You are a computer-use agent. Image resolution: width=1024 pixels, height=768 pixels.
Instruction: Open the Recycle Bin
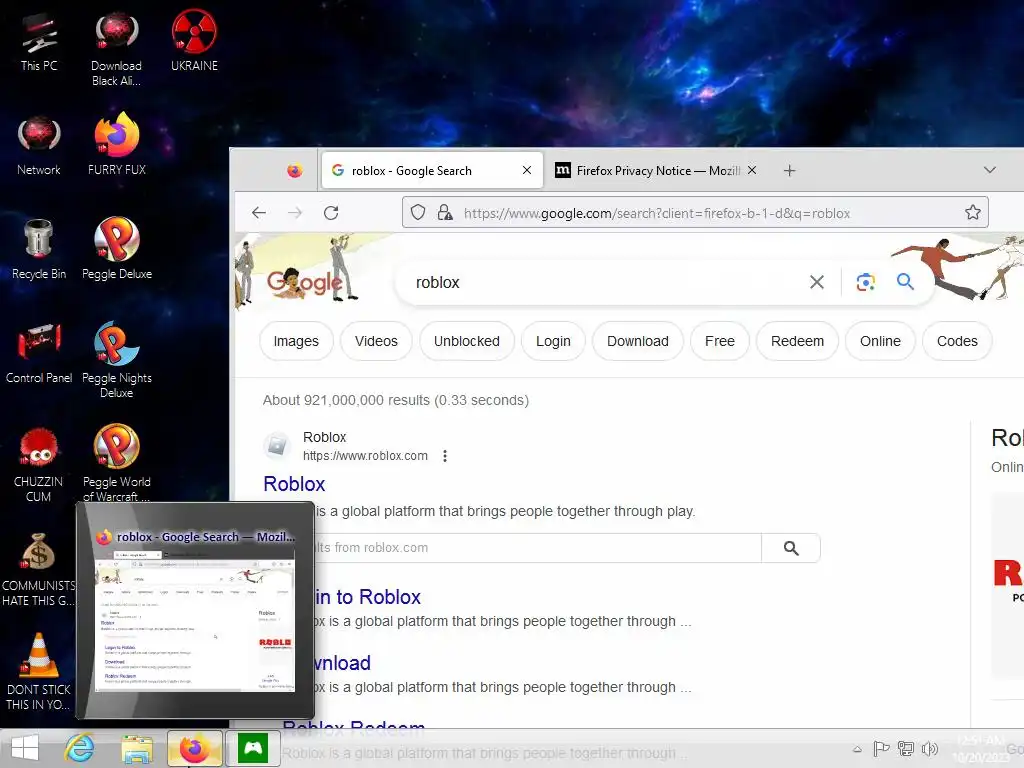pyautogui.click(x=39, y=250)
